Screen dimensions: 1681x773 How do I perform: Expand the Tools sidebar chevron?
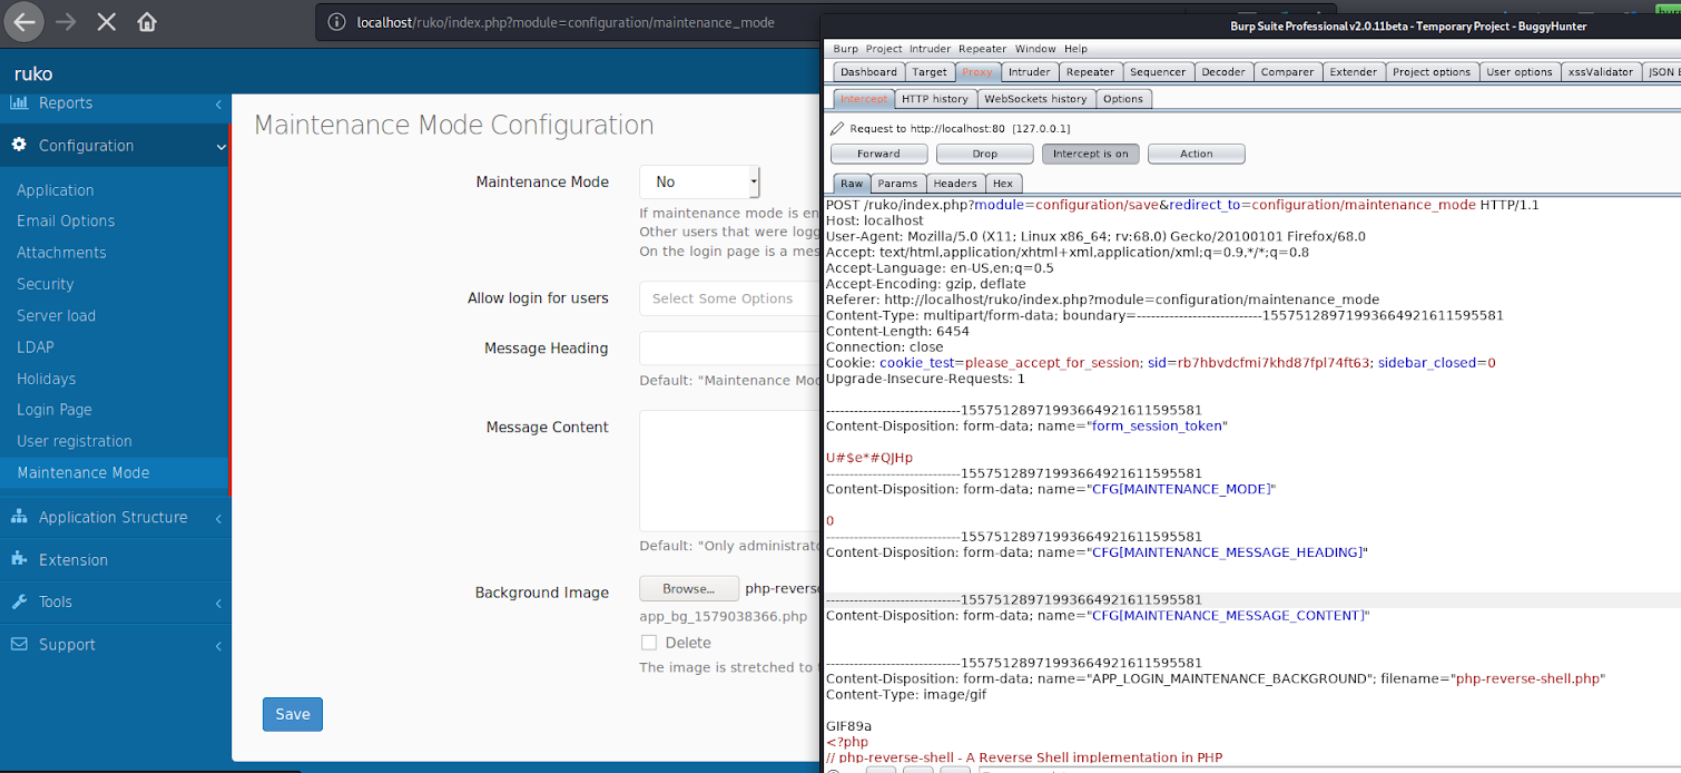coord(218,603)
